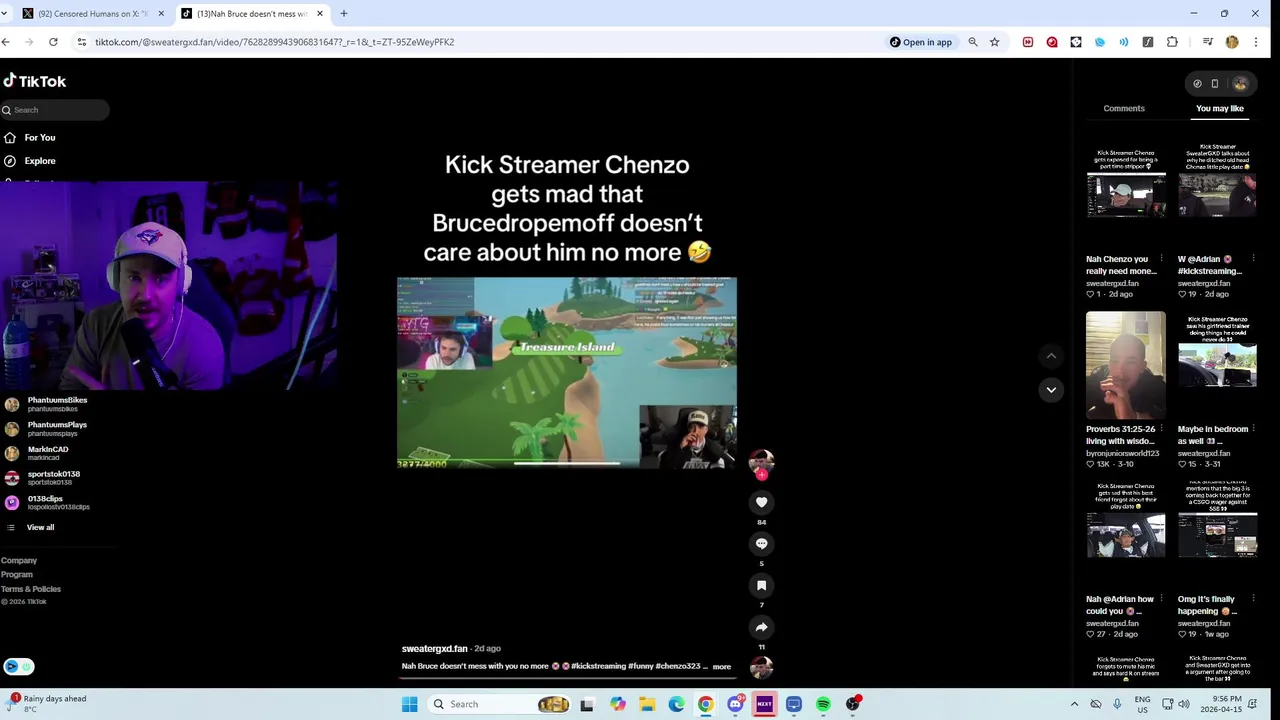Click the address bar URL
This screenshot has height=720, width=1280.
pyautogui.click(x=275, y=42)
